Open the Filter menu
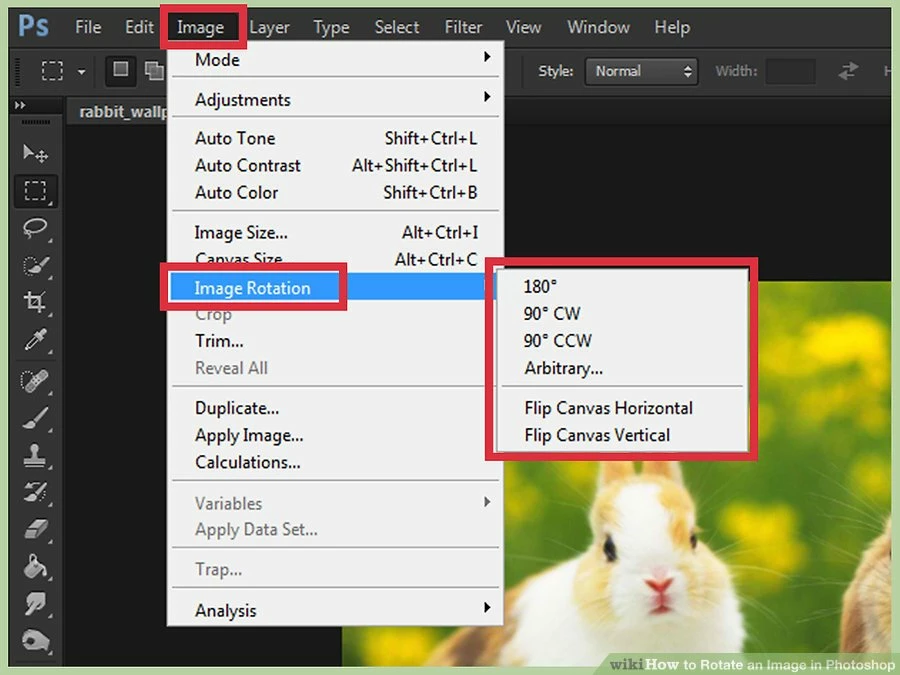 (463, 27)
